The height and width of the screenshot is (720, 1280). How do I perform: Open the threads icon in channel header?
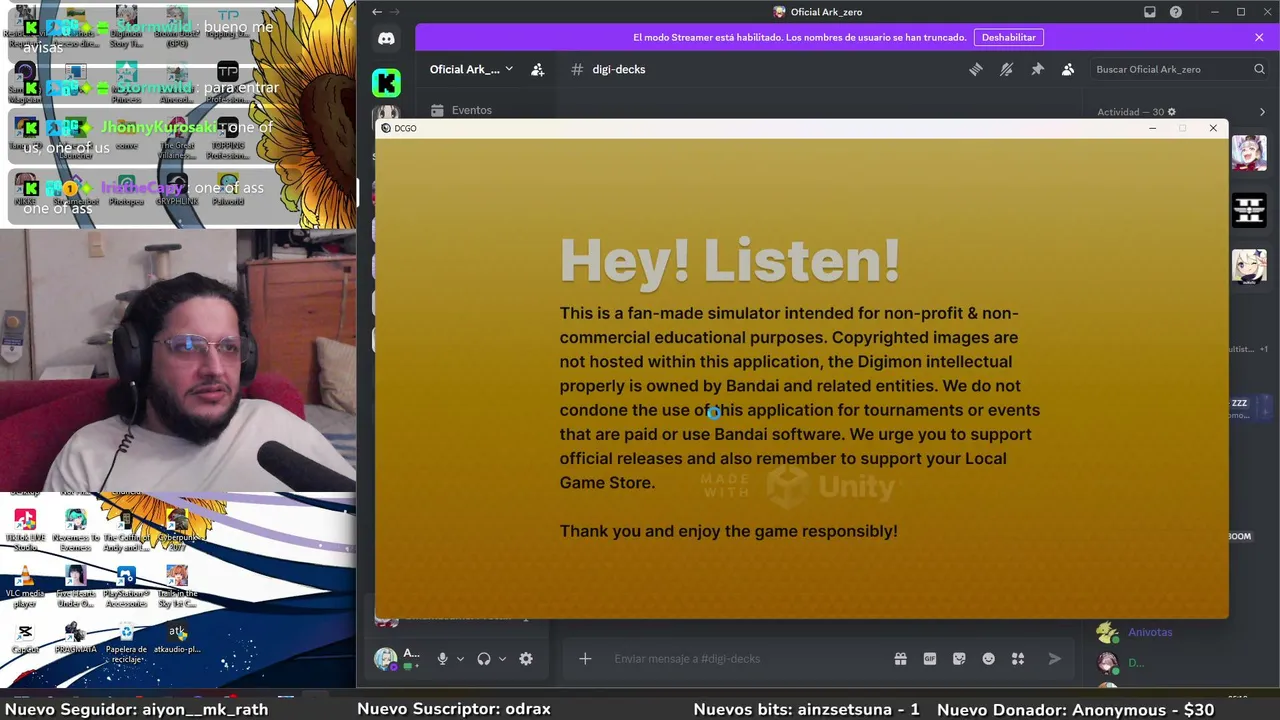click(975, 69)
